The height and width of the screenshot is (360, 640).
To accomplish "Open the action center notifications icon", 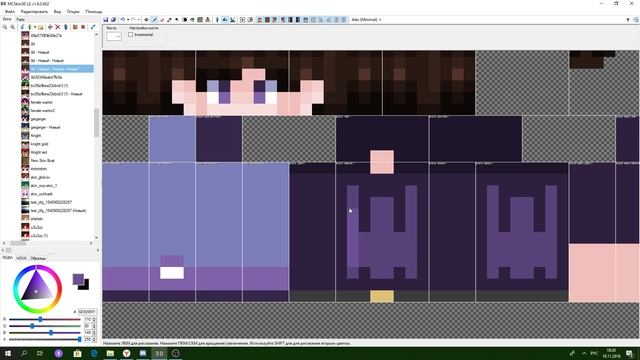I will click(x=629, y=353).
